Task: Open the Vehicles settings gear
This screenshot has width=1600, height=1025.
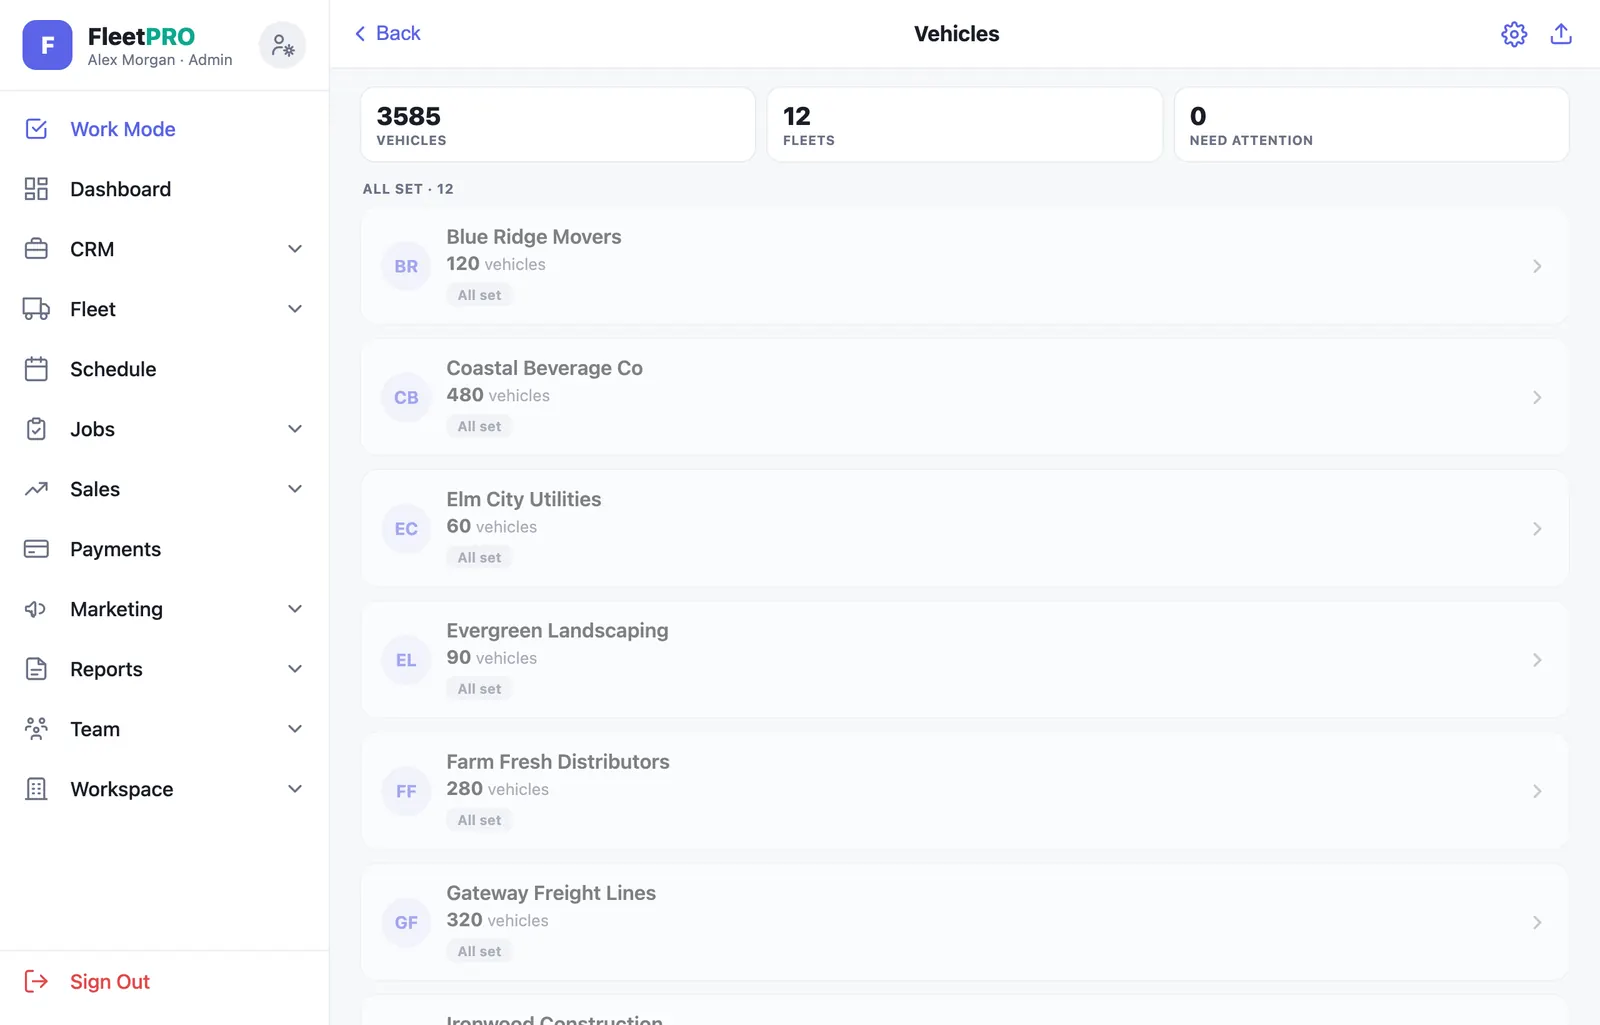Action: click(x=1514, y=34)
